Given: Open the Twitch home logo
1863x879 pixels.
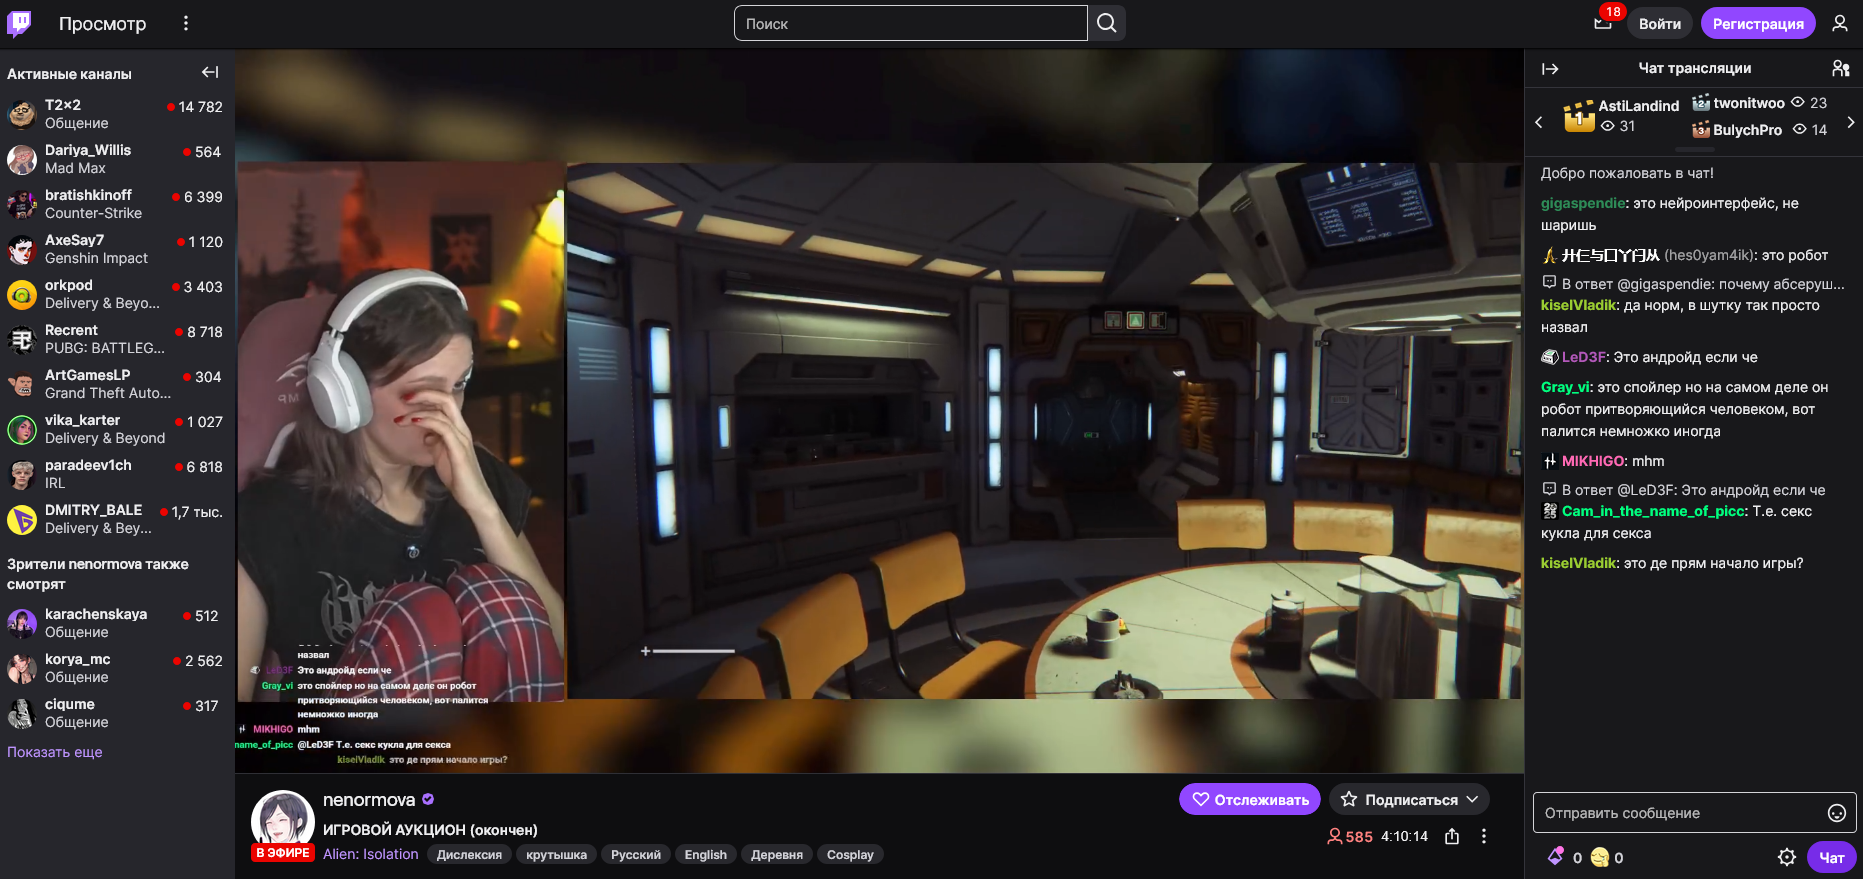Looking at the screenshot, I should click(19, 23).
